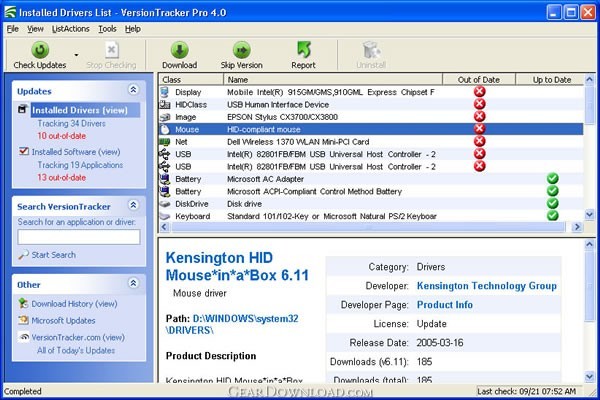
Task: Click the Display class monitor icon
Action: 165,92
